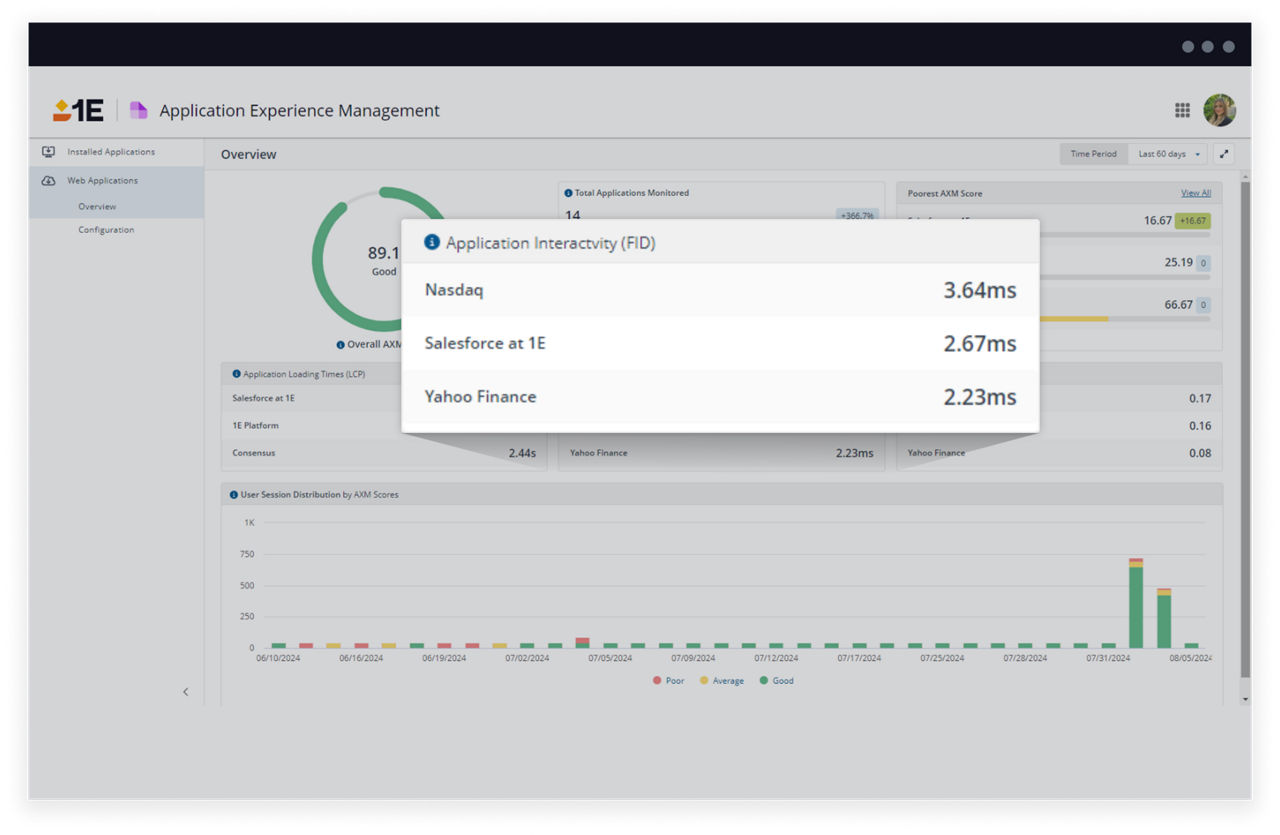Toggle Good series in chart legend
This screenshot has width=1280, height=835.
pos(777,681)
